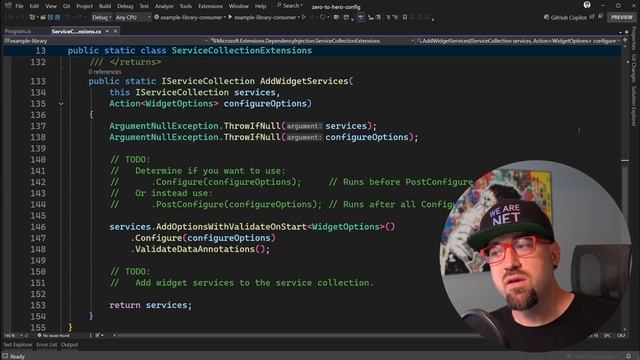Click the feedback icon next to PREVIEW

tap(600, 16)
